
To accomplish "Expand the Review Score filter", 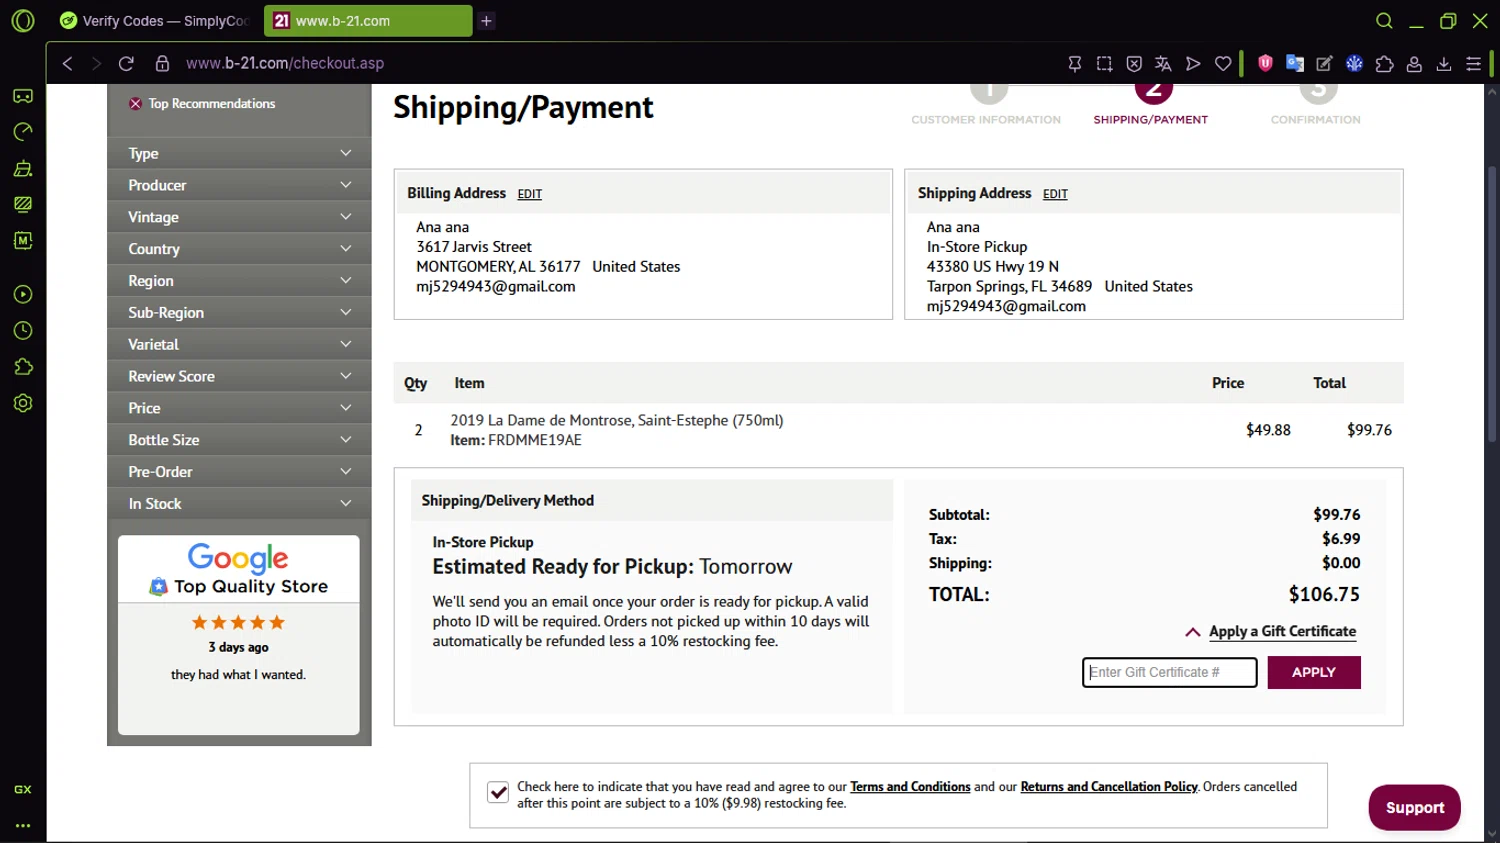I will pyautogui.click(x=239, y=376).
